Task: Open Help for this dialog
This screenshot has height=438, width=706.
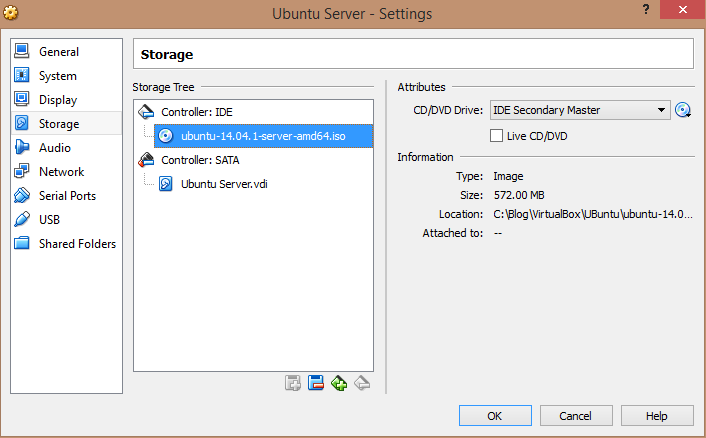Action: [x=657, y=415]
